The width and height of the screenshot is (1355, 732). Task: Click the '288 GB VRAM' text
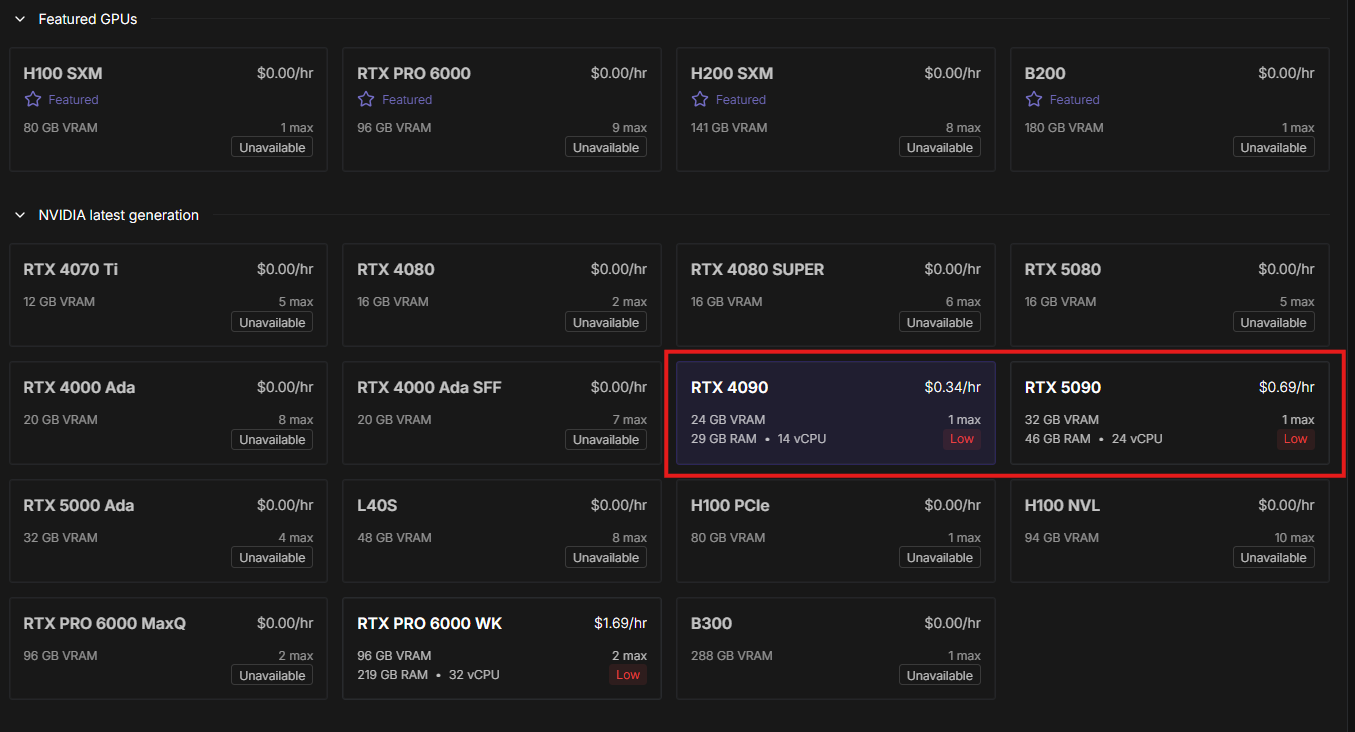tap(732, 655)
